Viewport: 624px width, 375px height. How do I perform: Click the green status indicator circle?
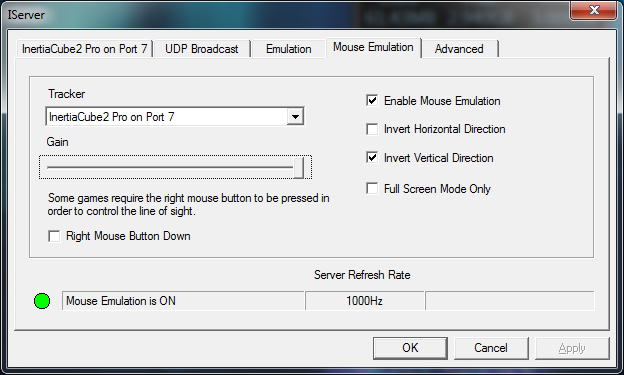(x=42, y=301)
